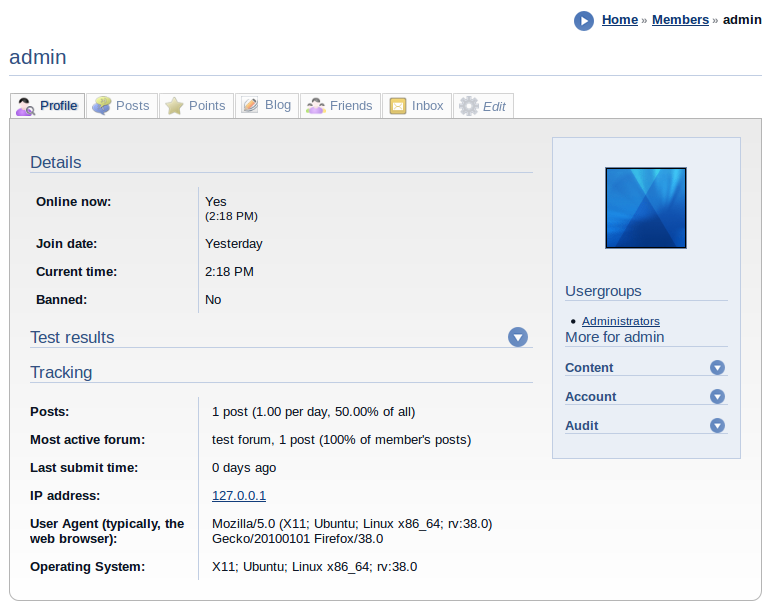This screenshot has height=608, width=772.
Task: Go to Members in breadcrumbs
Action: (680, 20)
